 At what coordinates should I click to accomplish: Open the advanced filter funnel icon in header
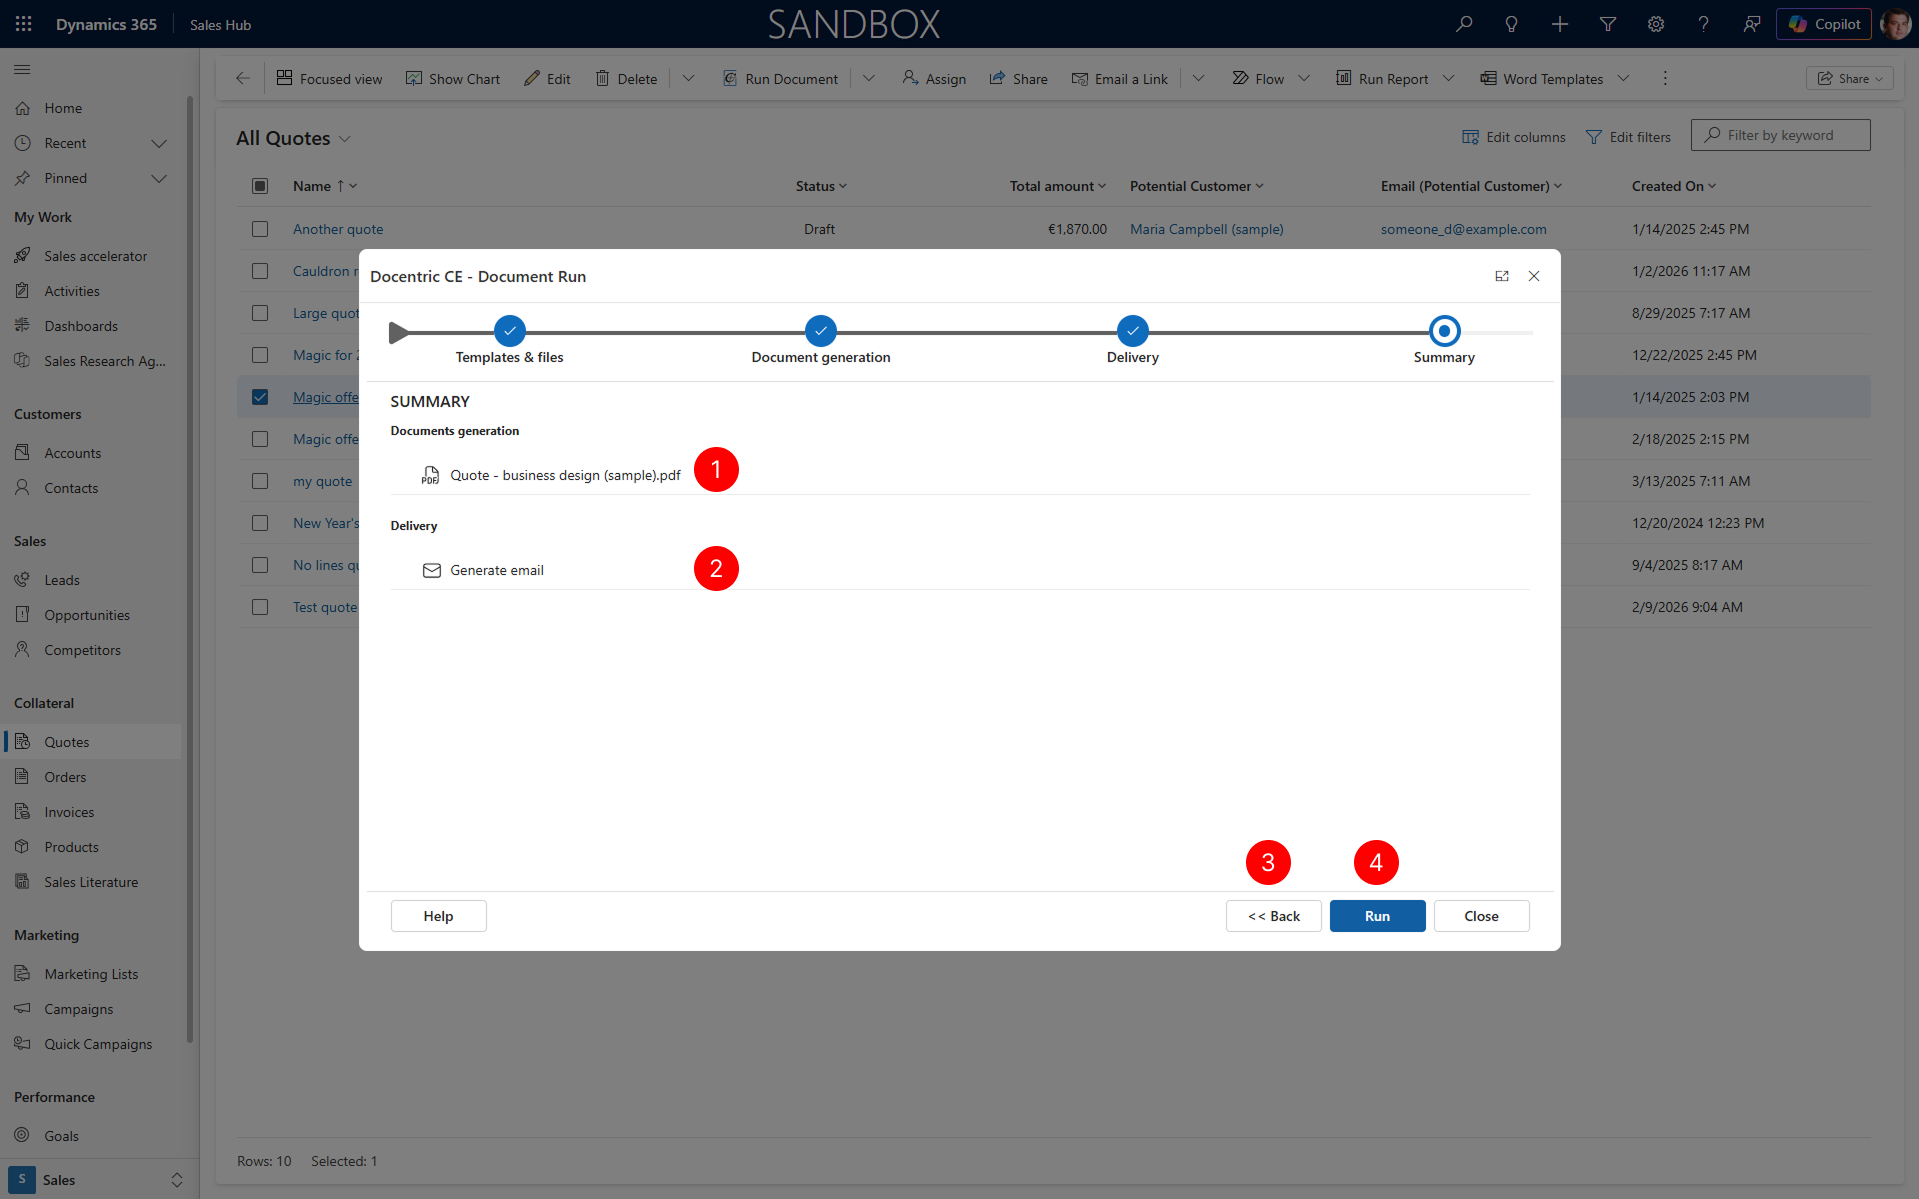(x=1608, y=24)
